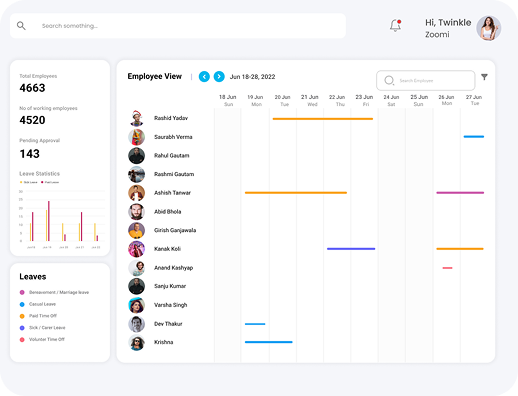
Task: Click Saurabh Verma's blue leave bar
Action: pyautogui.click(x=474, y=137)
